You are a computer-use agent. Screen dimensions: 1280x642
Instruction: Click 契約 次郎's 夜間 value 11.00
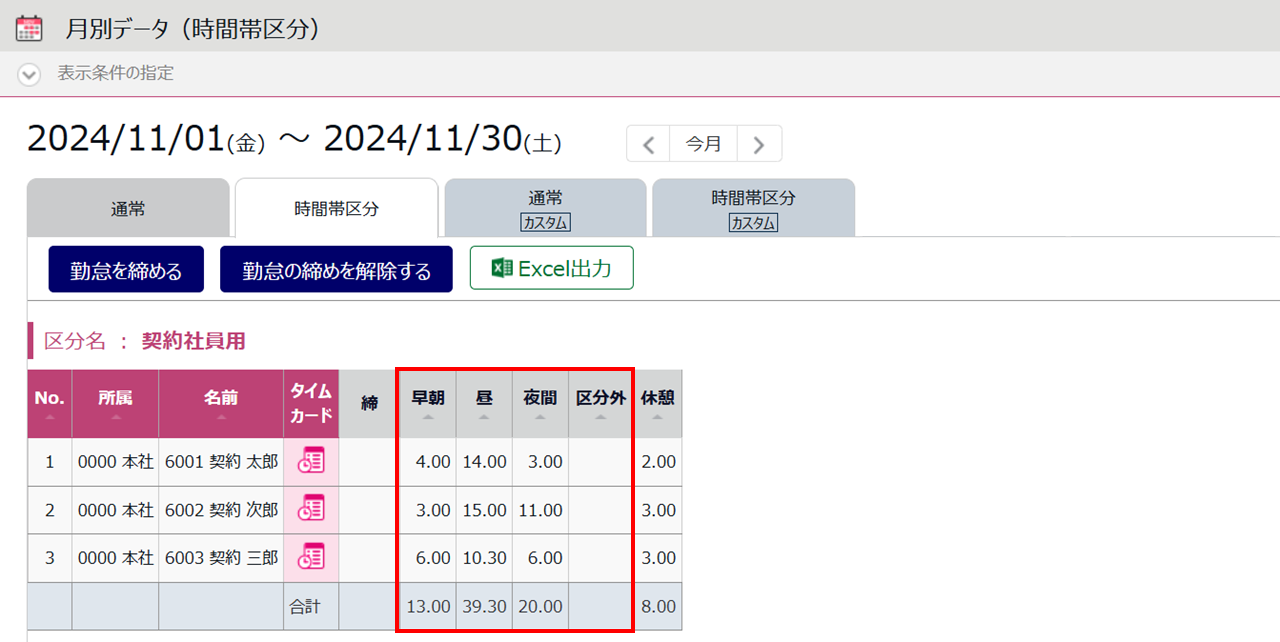coord(540,510)
